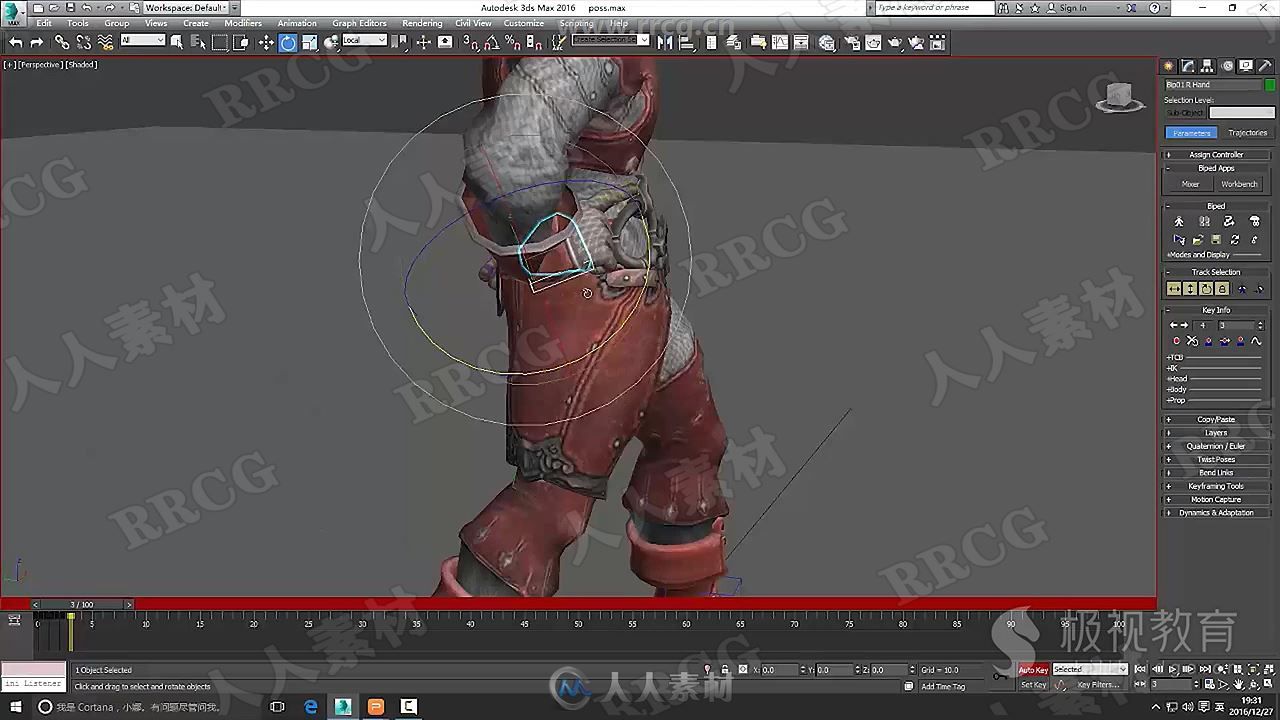Click Body Horizontal in Track Selection
This screenshot has width=1280, height=720.
pos(1174,289)
